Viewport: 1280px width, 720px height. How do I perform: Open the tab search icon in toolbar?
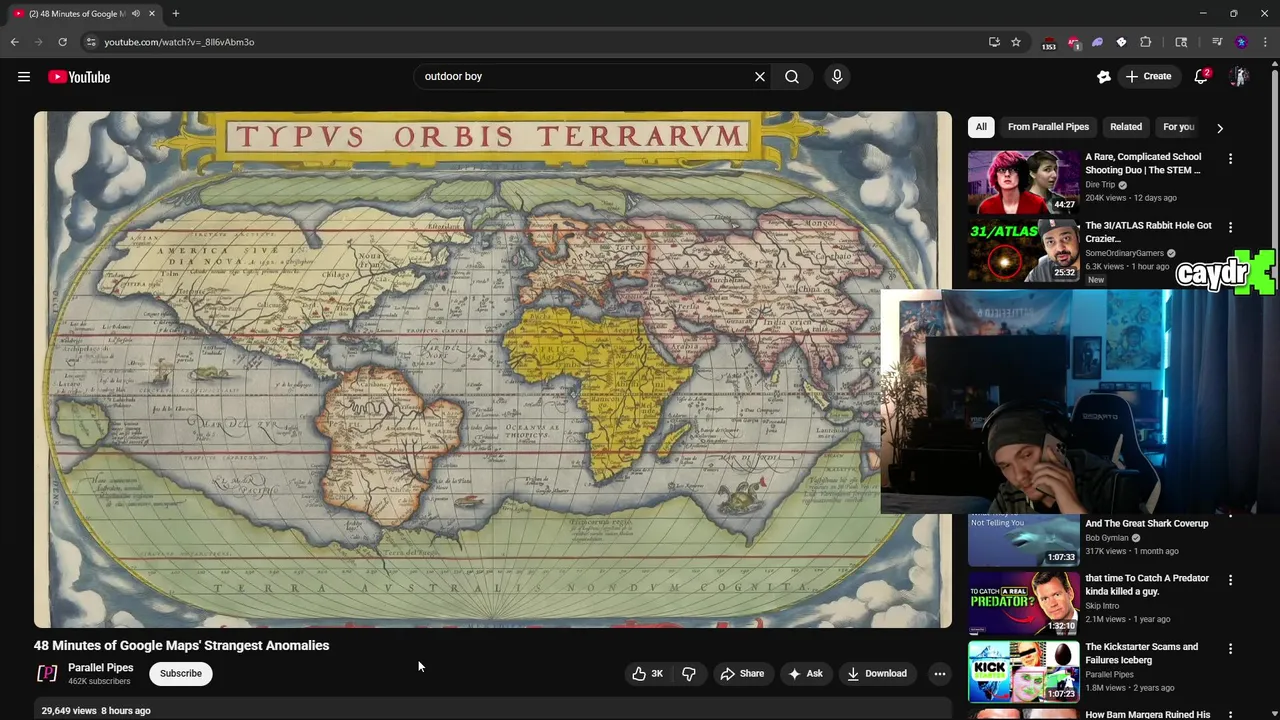tap(1181, 42)
